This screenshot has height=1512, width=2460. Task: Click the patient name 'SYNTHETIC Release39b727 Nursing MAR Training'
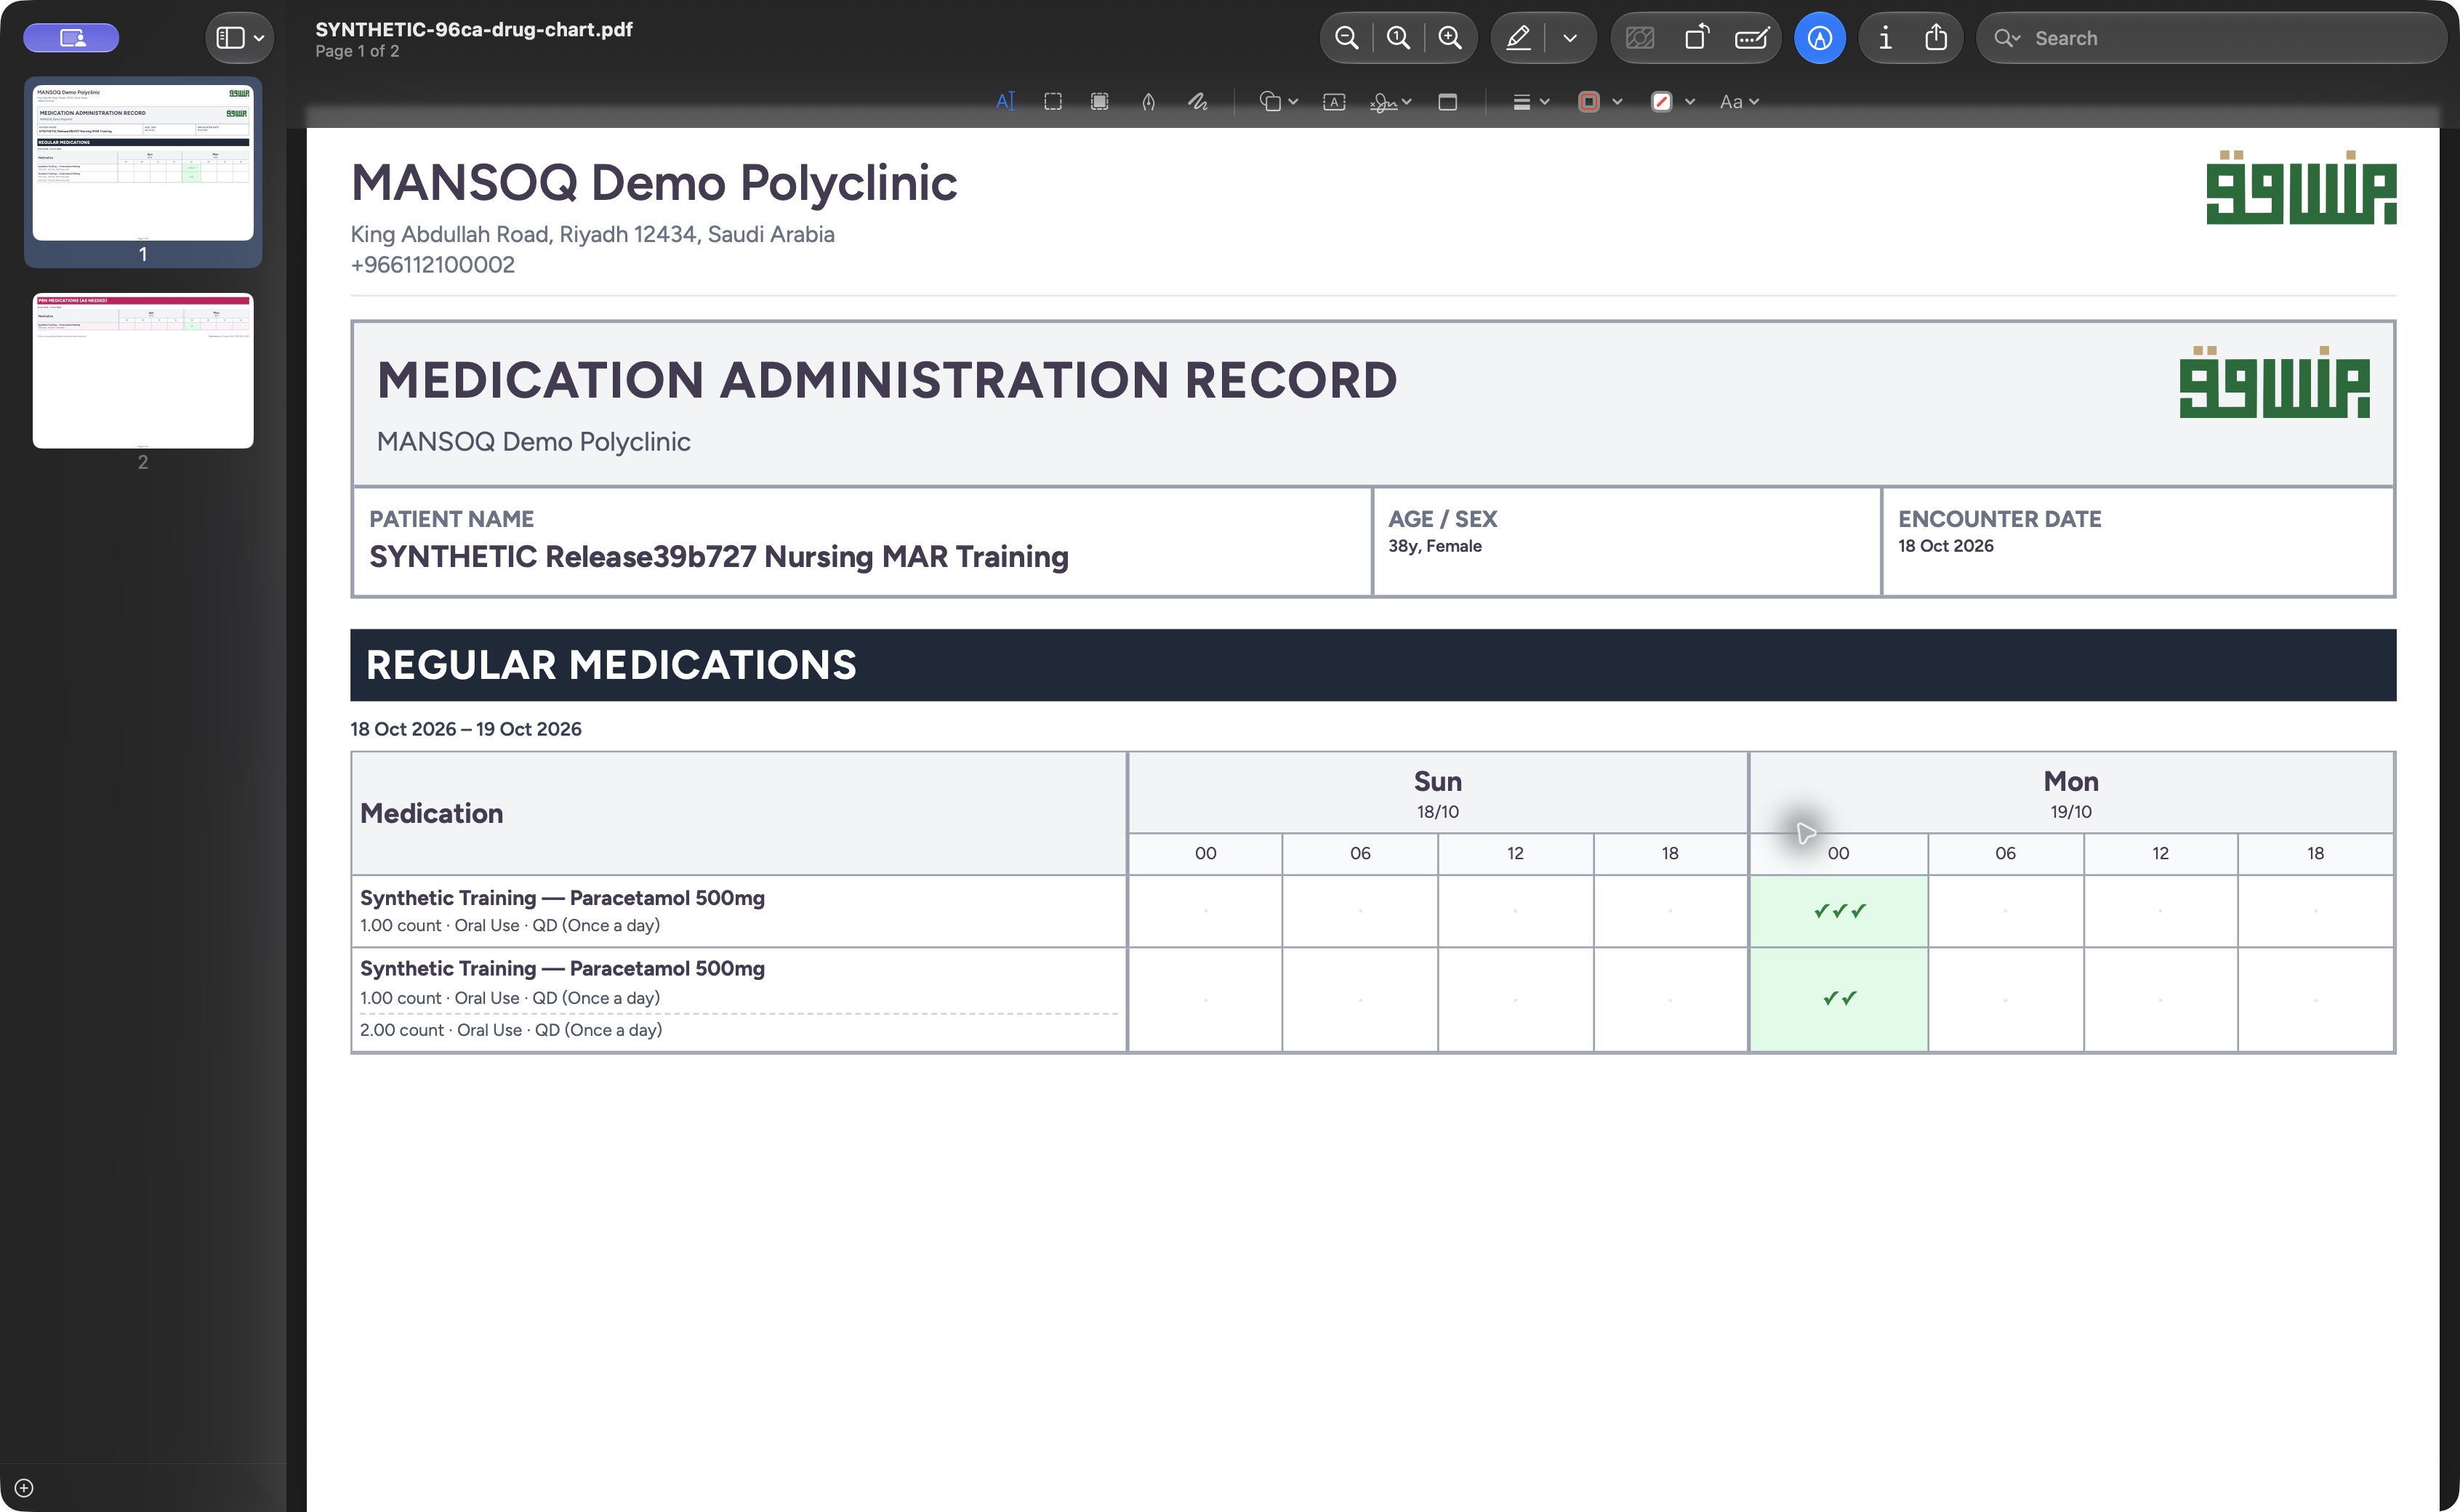point(718,556)
